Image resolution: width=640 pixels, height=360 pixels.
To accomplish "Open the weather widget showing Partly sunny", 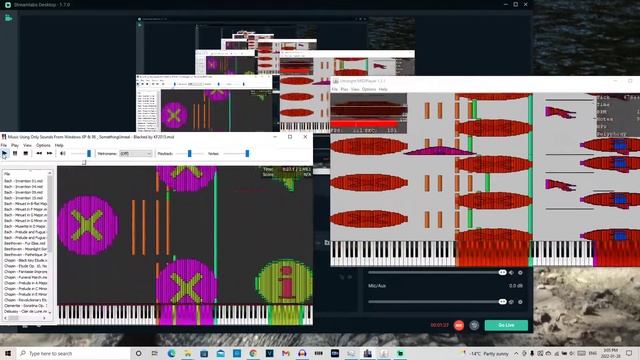I will click(x=485, y=353).
